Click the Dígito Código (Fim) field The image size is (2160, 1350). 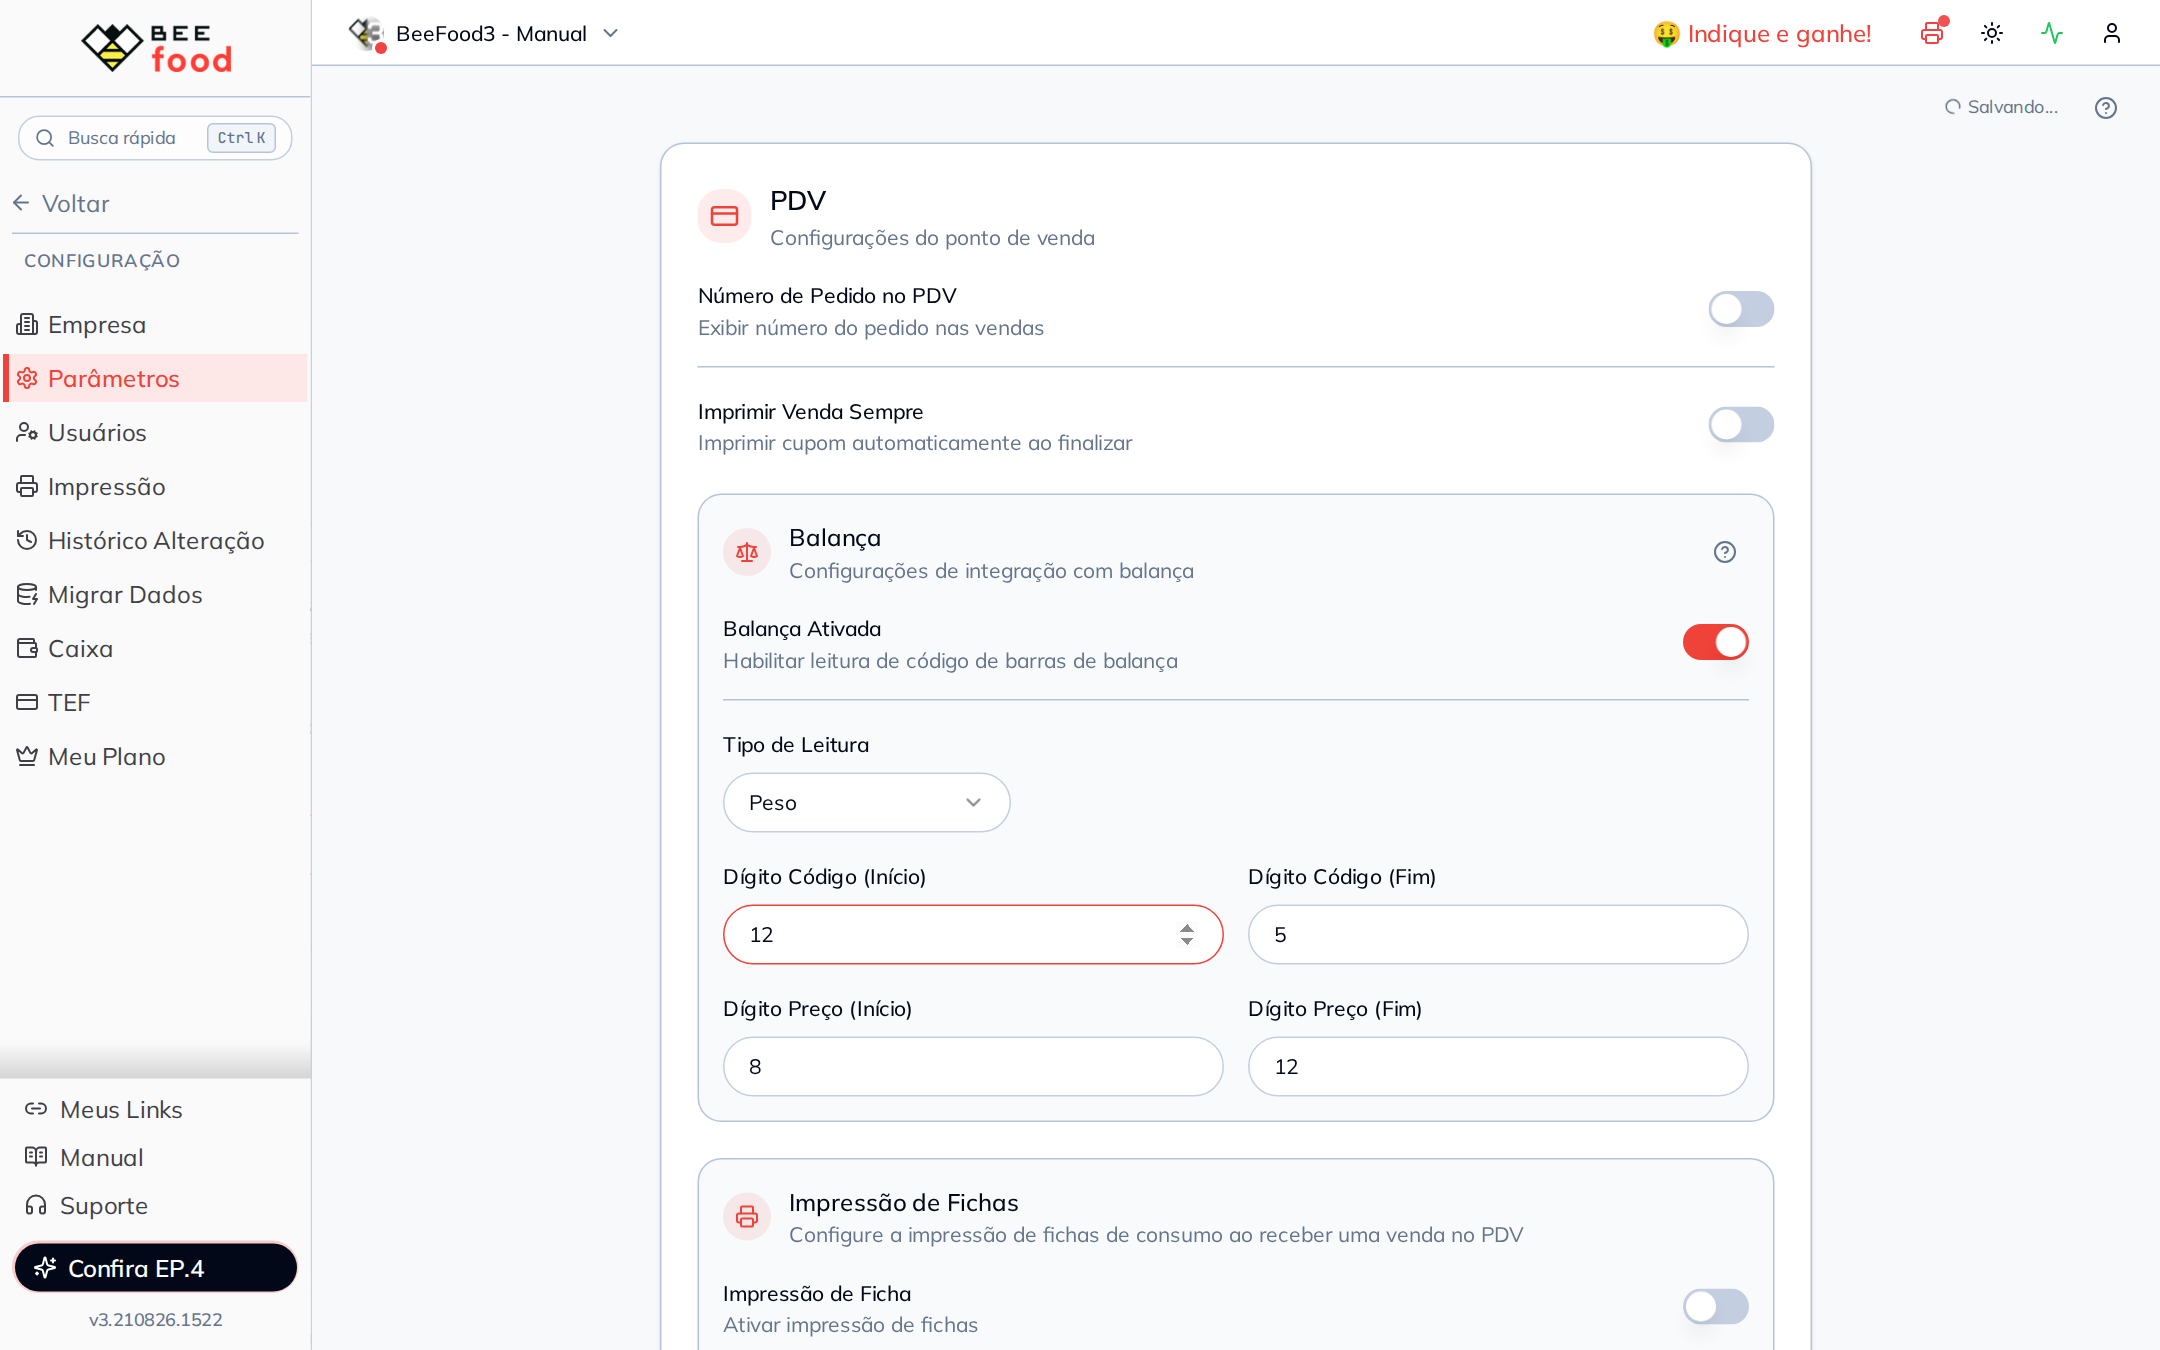[x=1498, y=934]
